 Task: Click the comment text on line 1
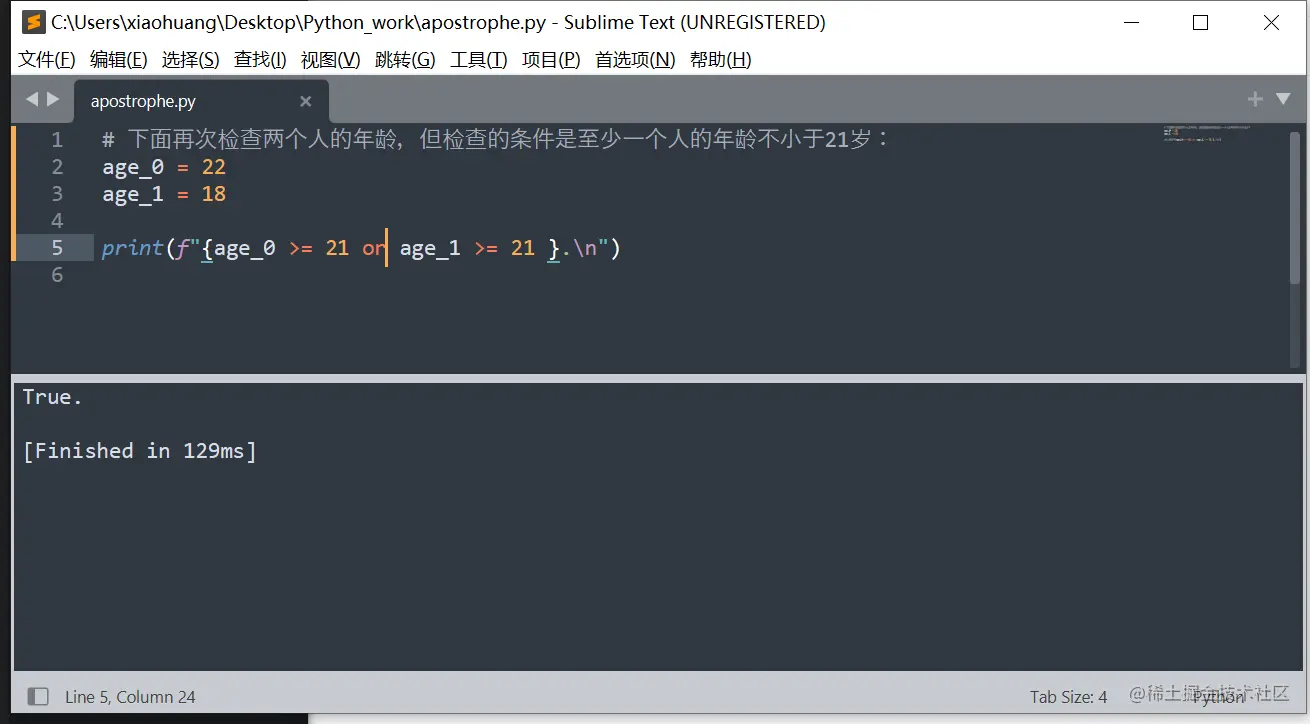click(495, 140)
